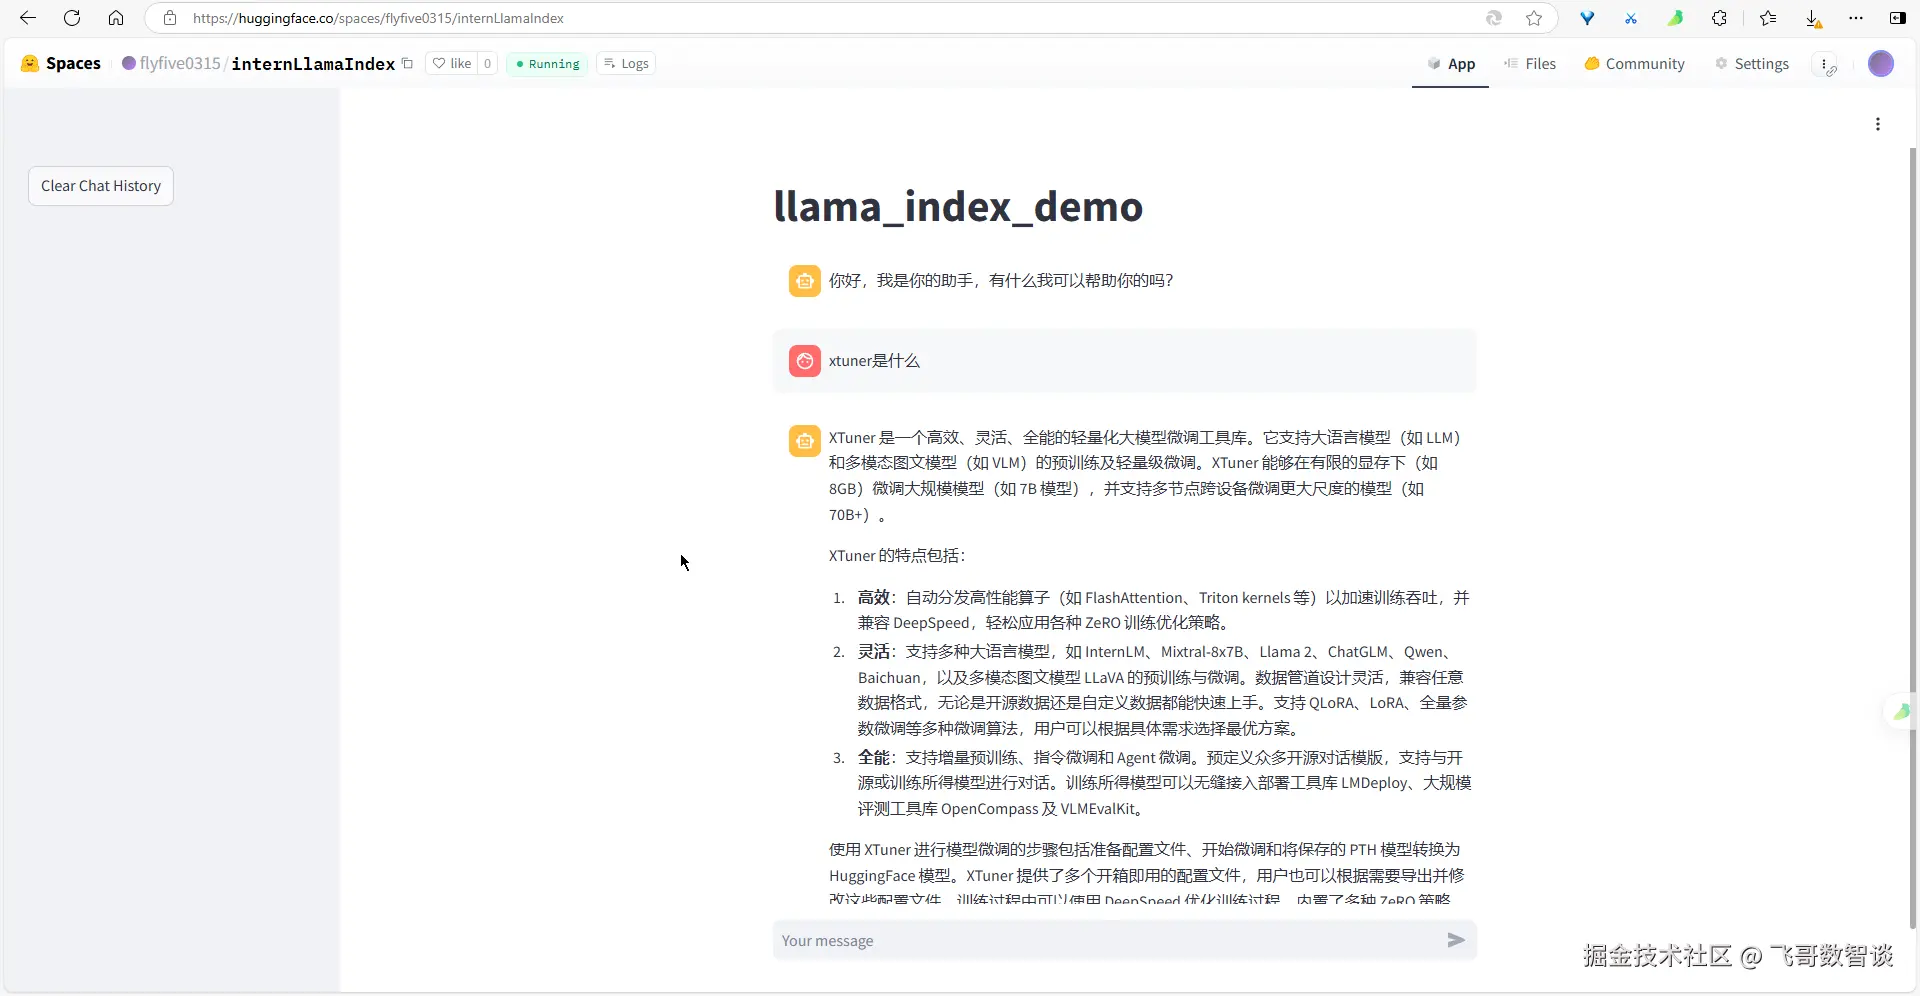View site info lock icon
The width and height of the screenshot is (1920, 996).
(x=170, y=18)
